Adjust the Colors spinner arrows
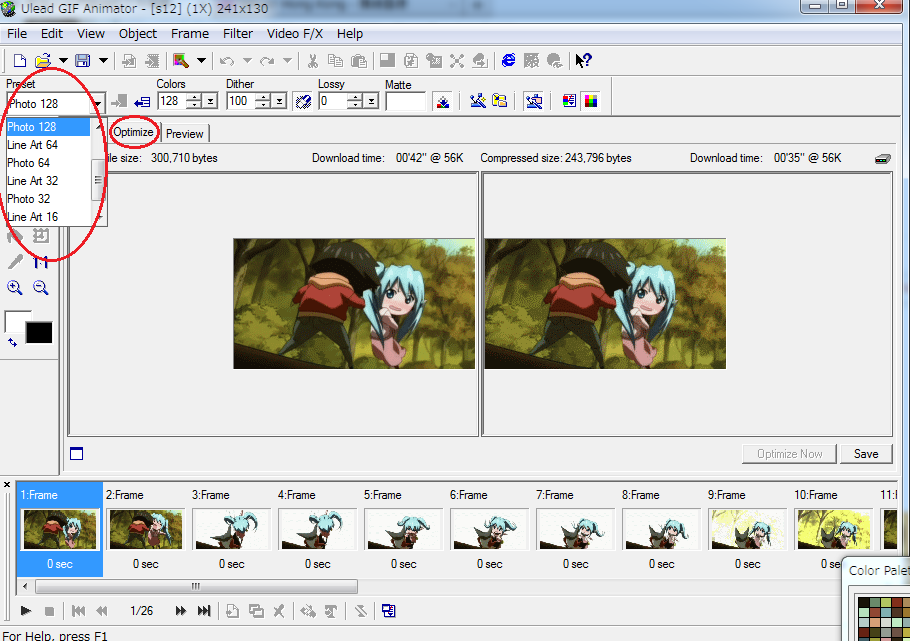The image size is (910, 641). 195,102
